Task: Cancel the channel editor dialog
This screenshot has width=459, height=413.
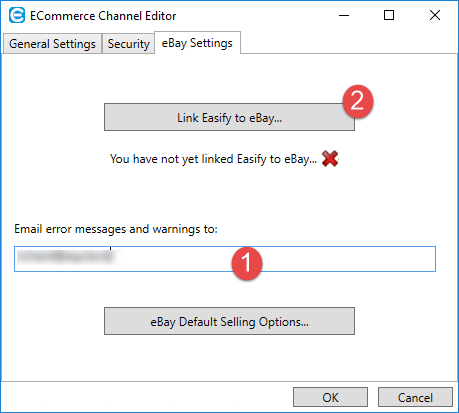Action: tap(415, 397)
